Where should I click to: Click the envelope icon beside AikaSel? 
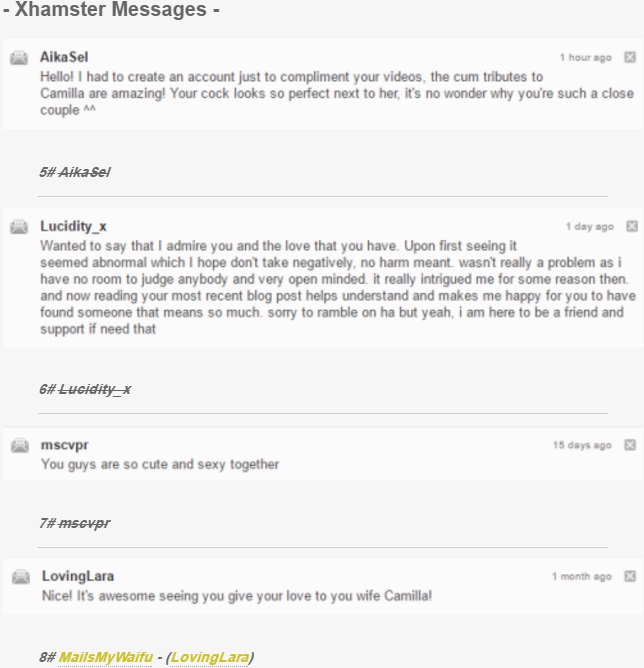click(19, 57)
